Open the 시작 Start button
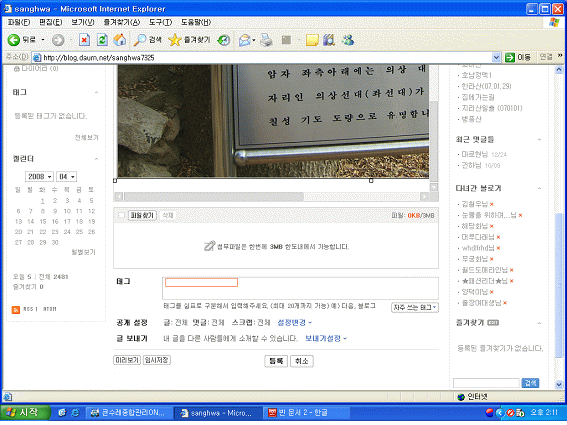Screen dimensions: 567x425 25,413
